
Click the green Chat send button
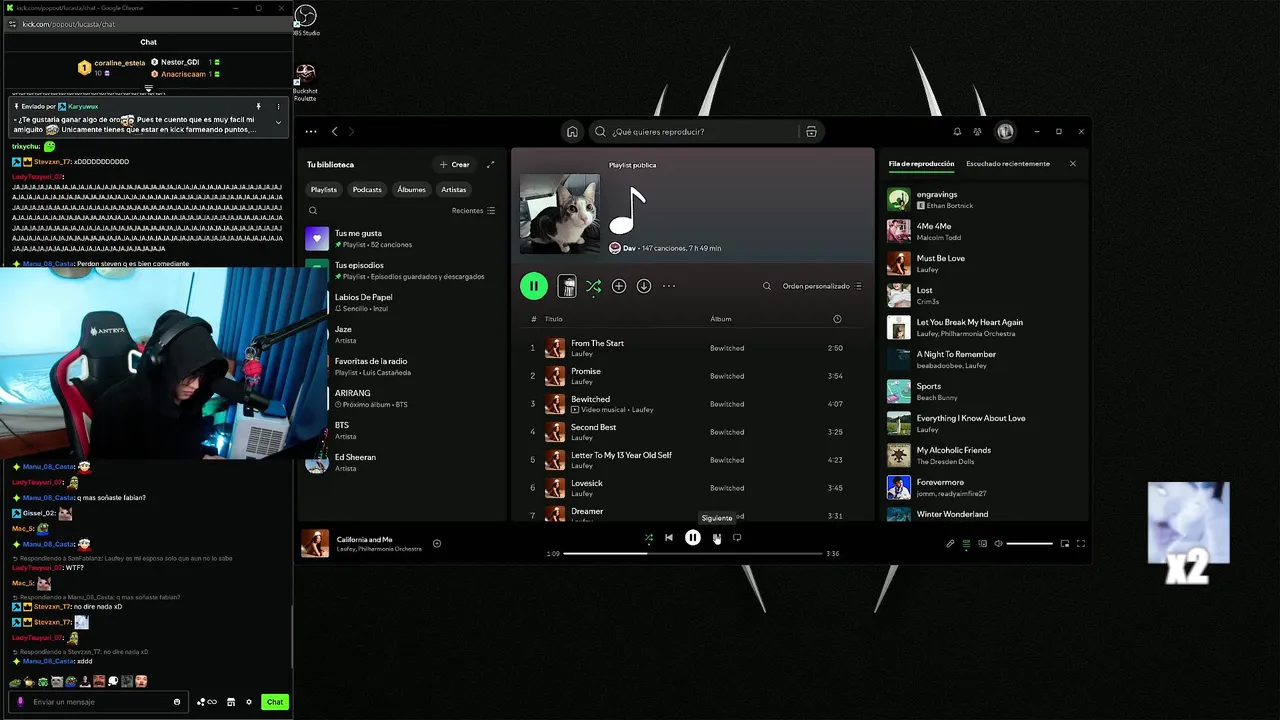[x=275, y=702]
